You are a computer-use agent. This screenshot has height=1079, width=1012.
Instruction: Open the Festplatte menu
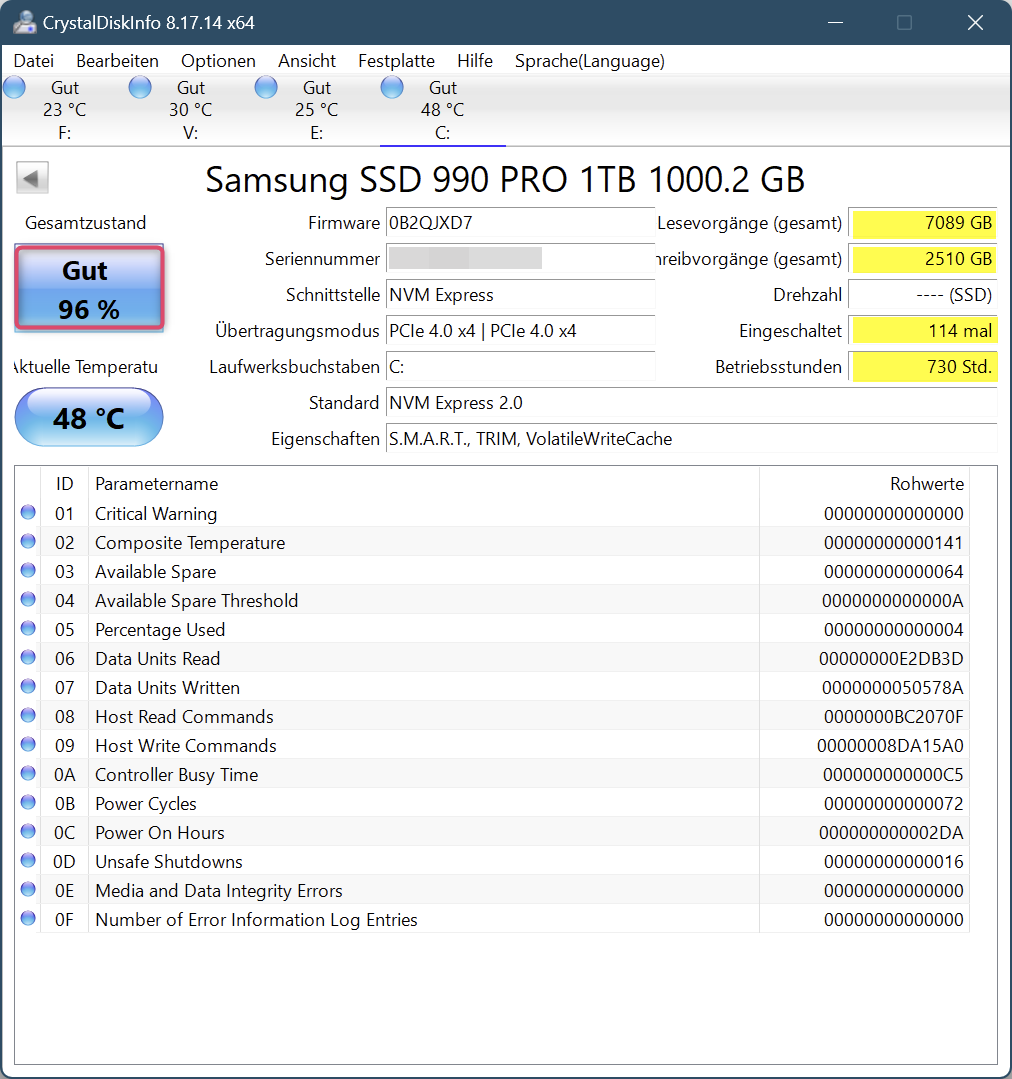point(396,61)
